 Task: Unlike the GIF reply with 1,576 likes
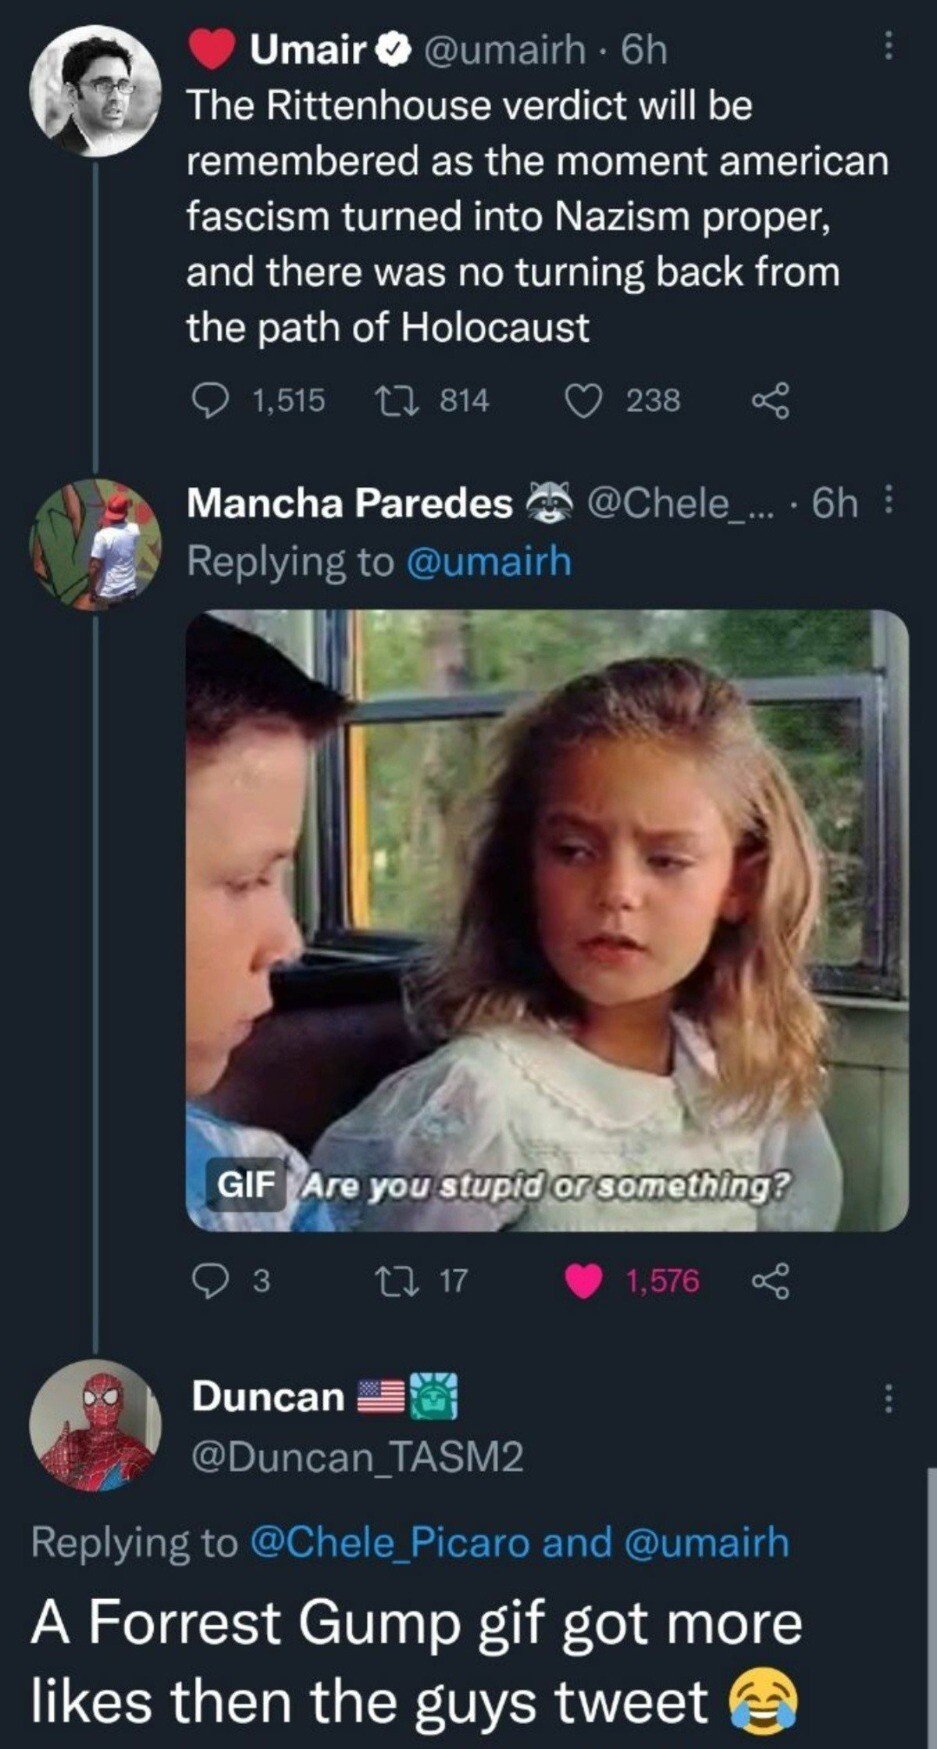pyautogui.click(x=583, y=1281)
